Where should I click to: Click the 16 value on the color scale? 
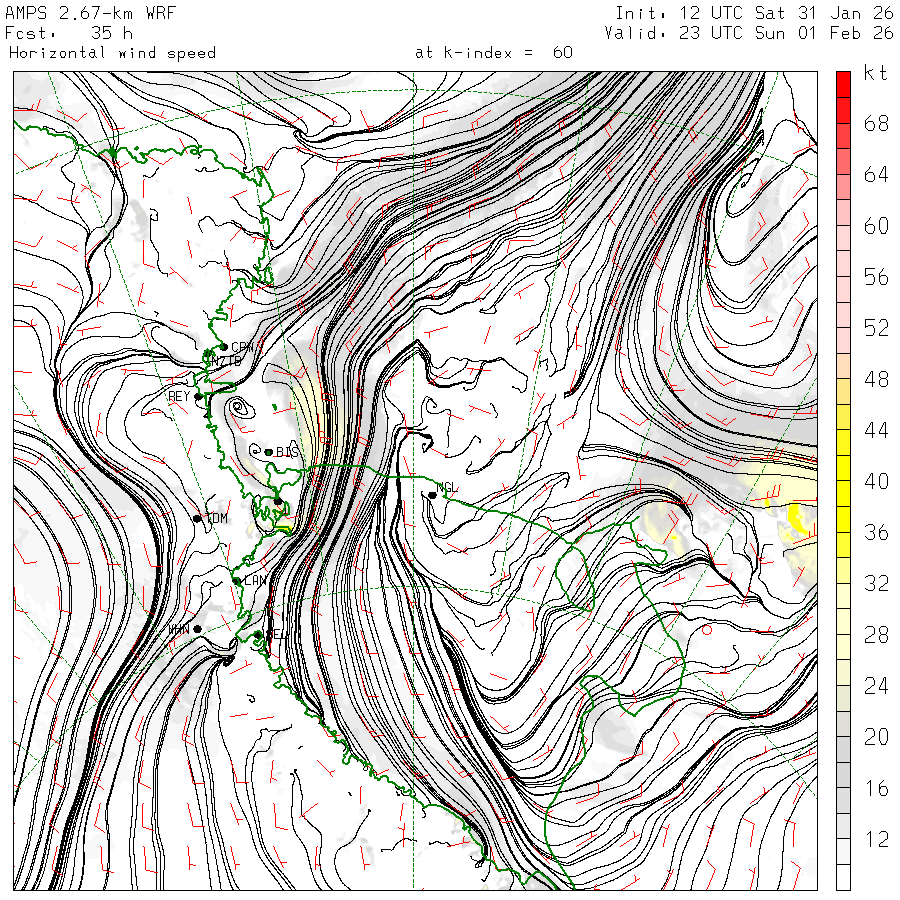(876, 789)
